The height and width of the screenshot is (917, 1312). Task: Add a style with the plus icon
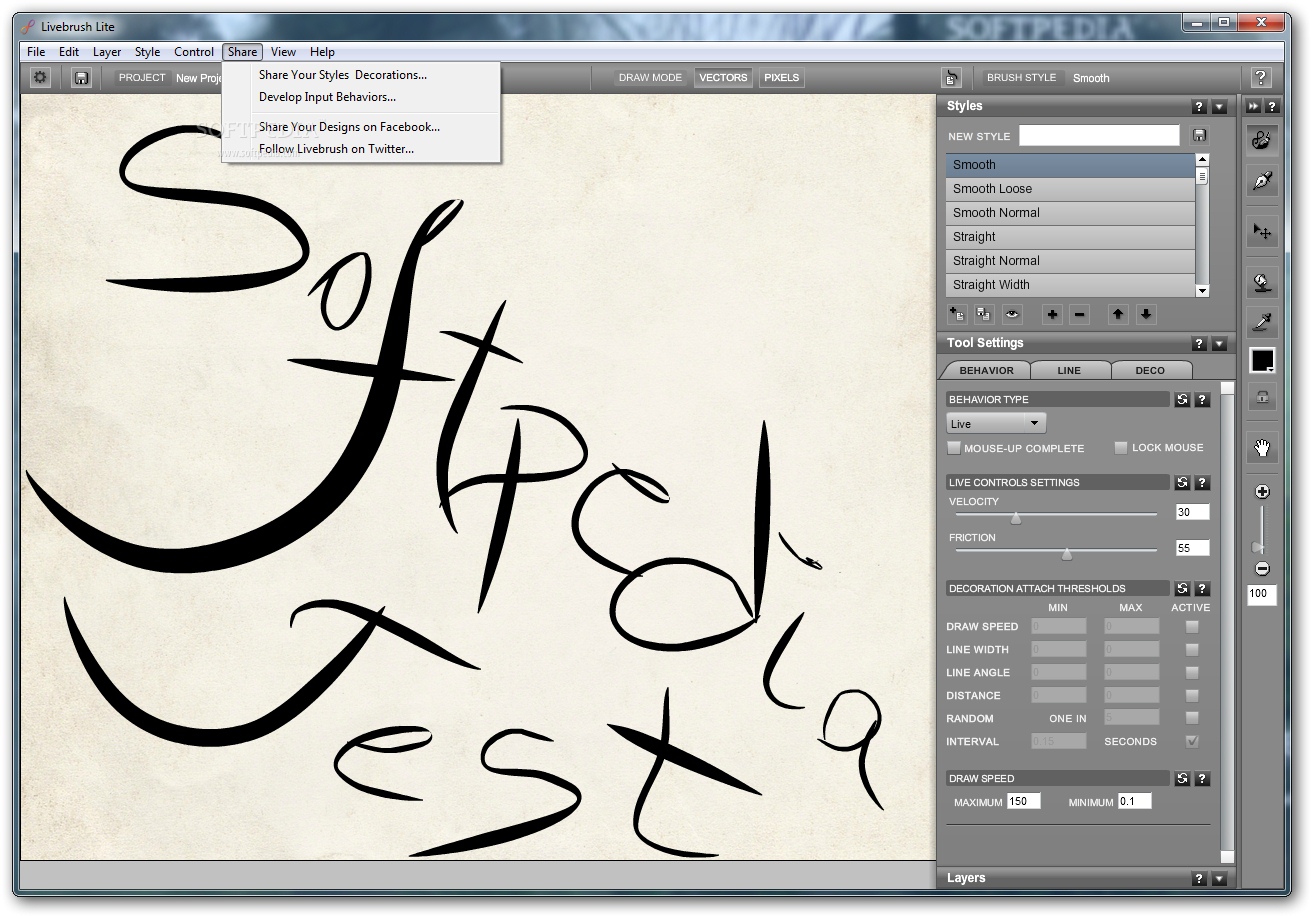tap(1052, 314)
